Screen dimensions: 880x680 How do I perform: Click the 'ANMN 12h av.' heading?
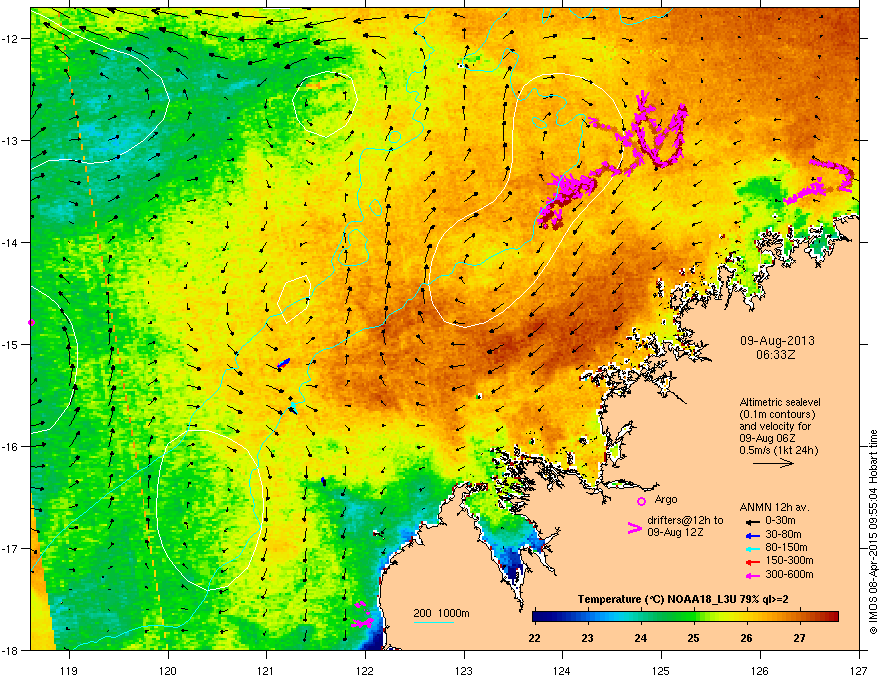coord(774,507)
